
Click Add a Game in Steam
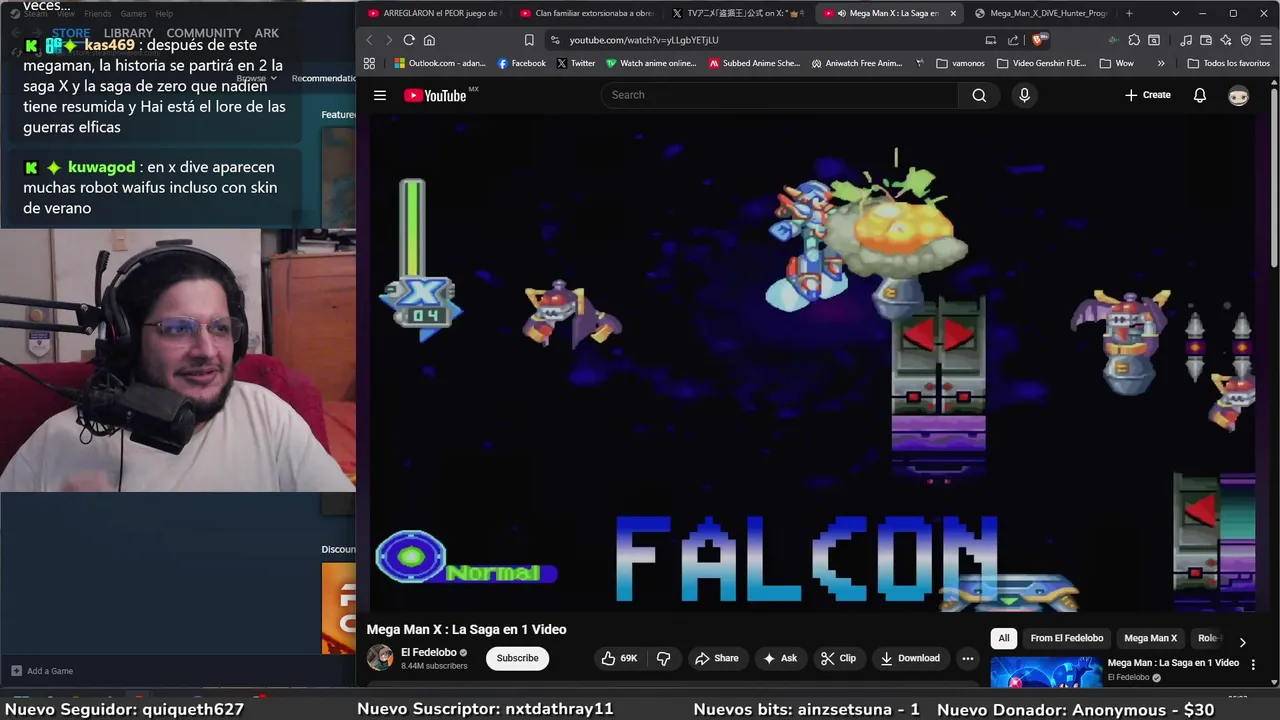coord(42,671)
